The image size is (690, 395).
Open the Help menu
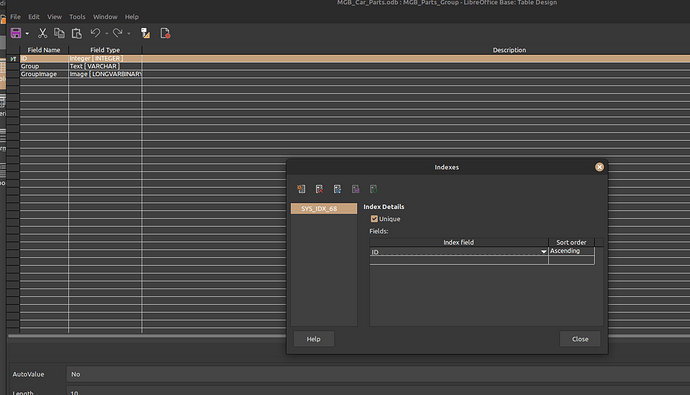click(132, 17)
